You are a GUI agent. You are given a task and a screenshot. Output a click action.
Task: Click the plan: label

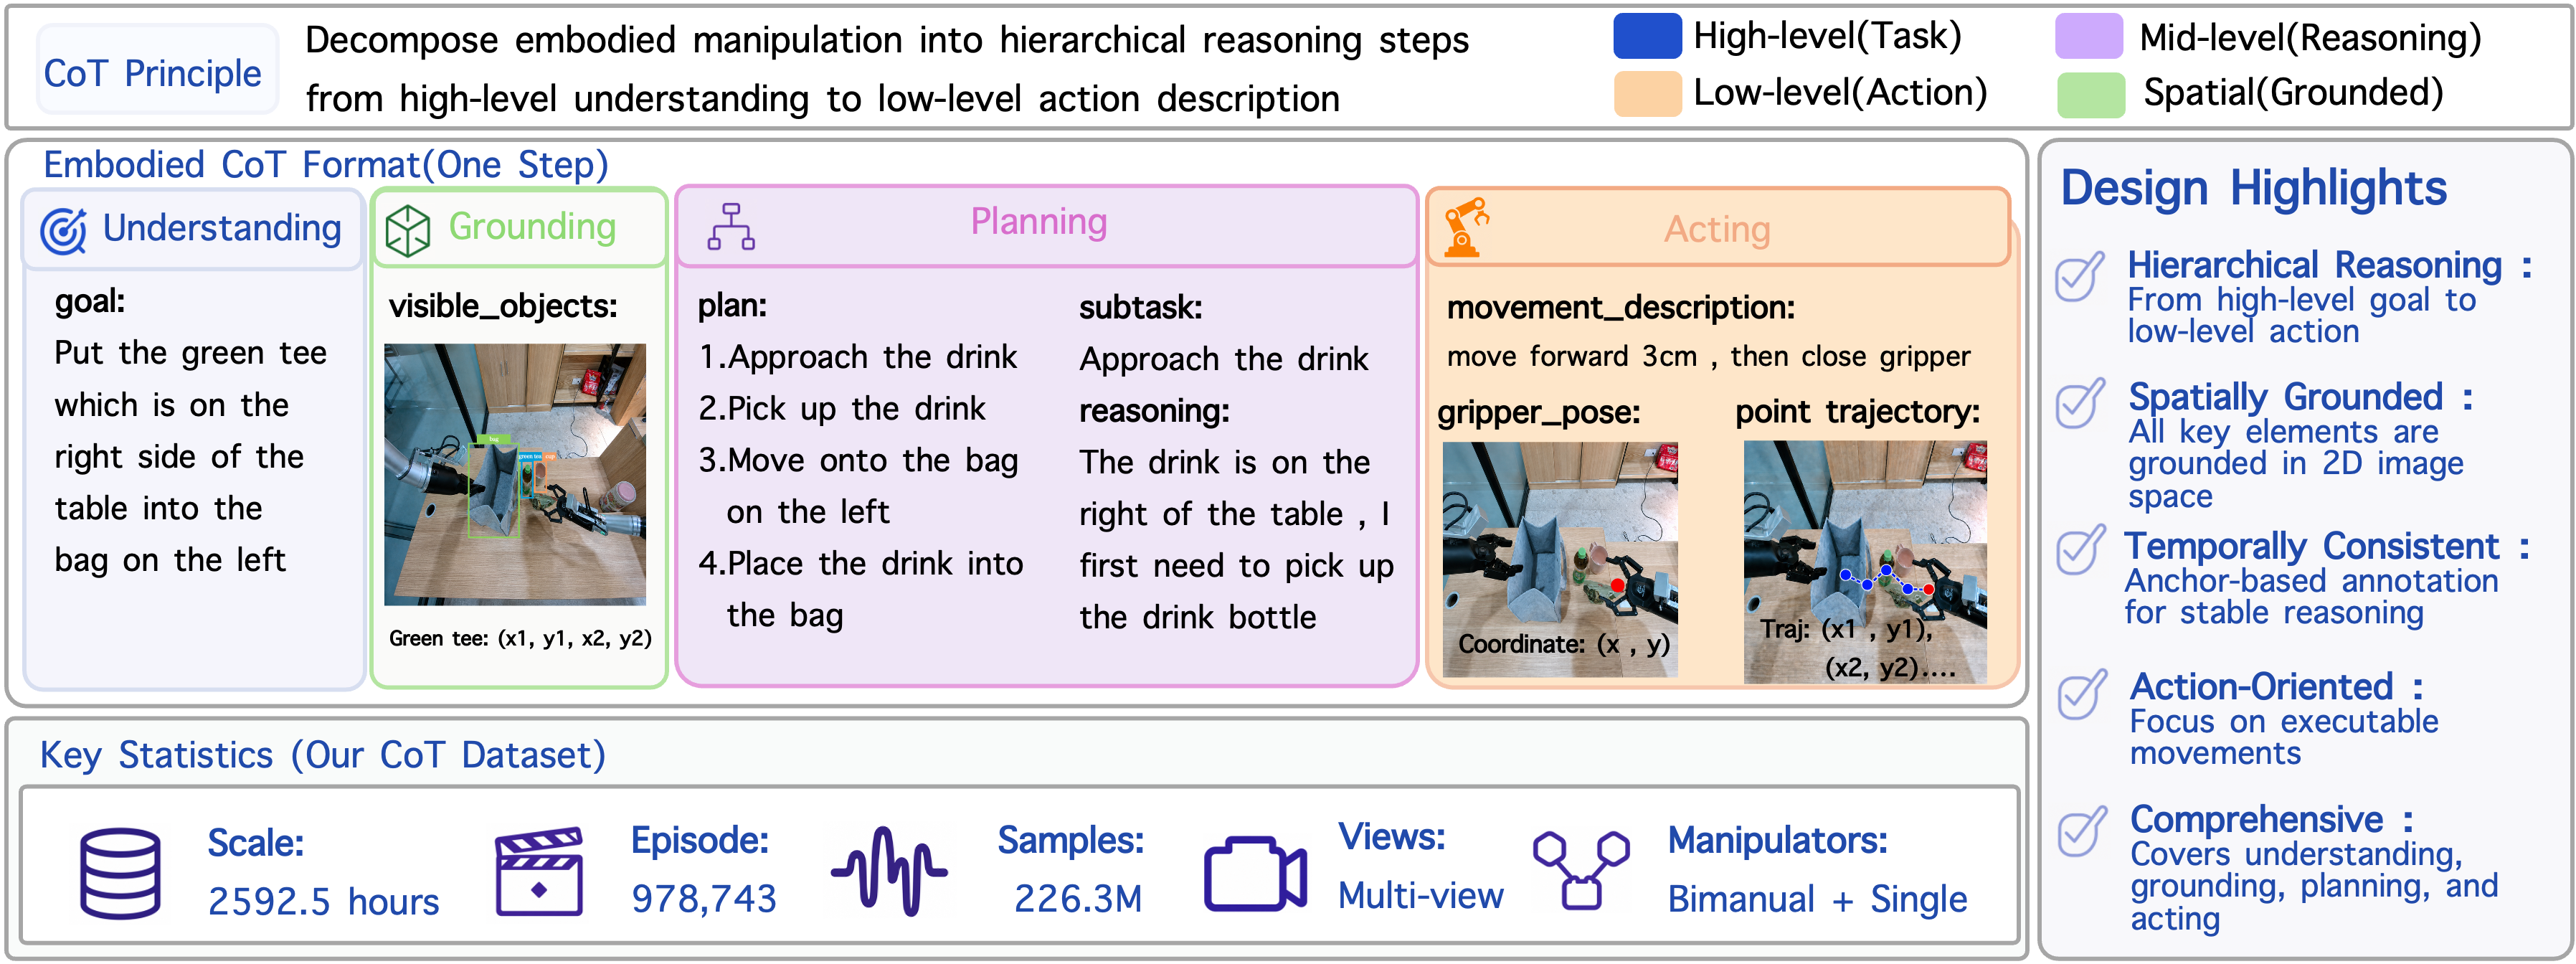732,306
